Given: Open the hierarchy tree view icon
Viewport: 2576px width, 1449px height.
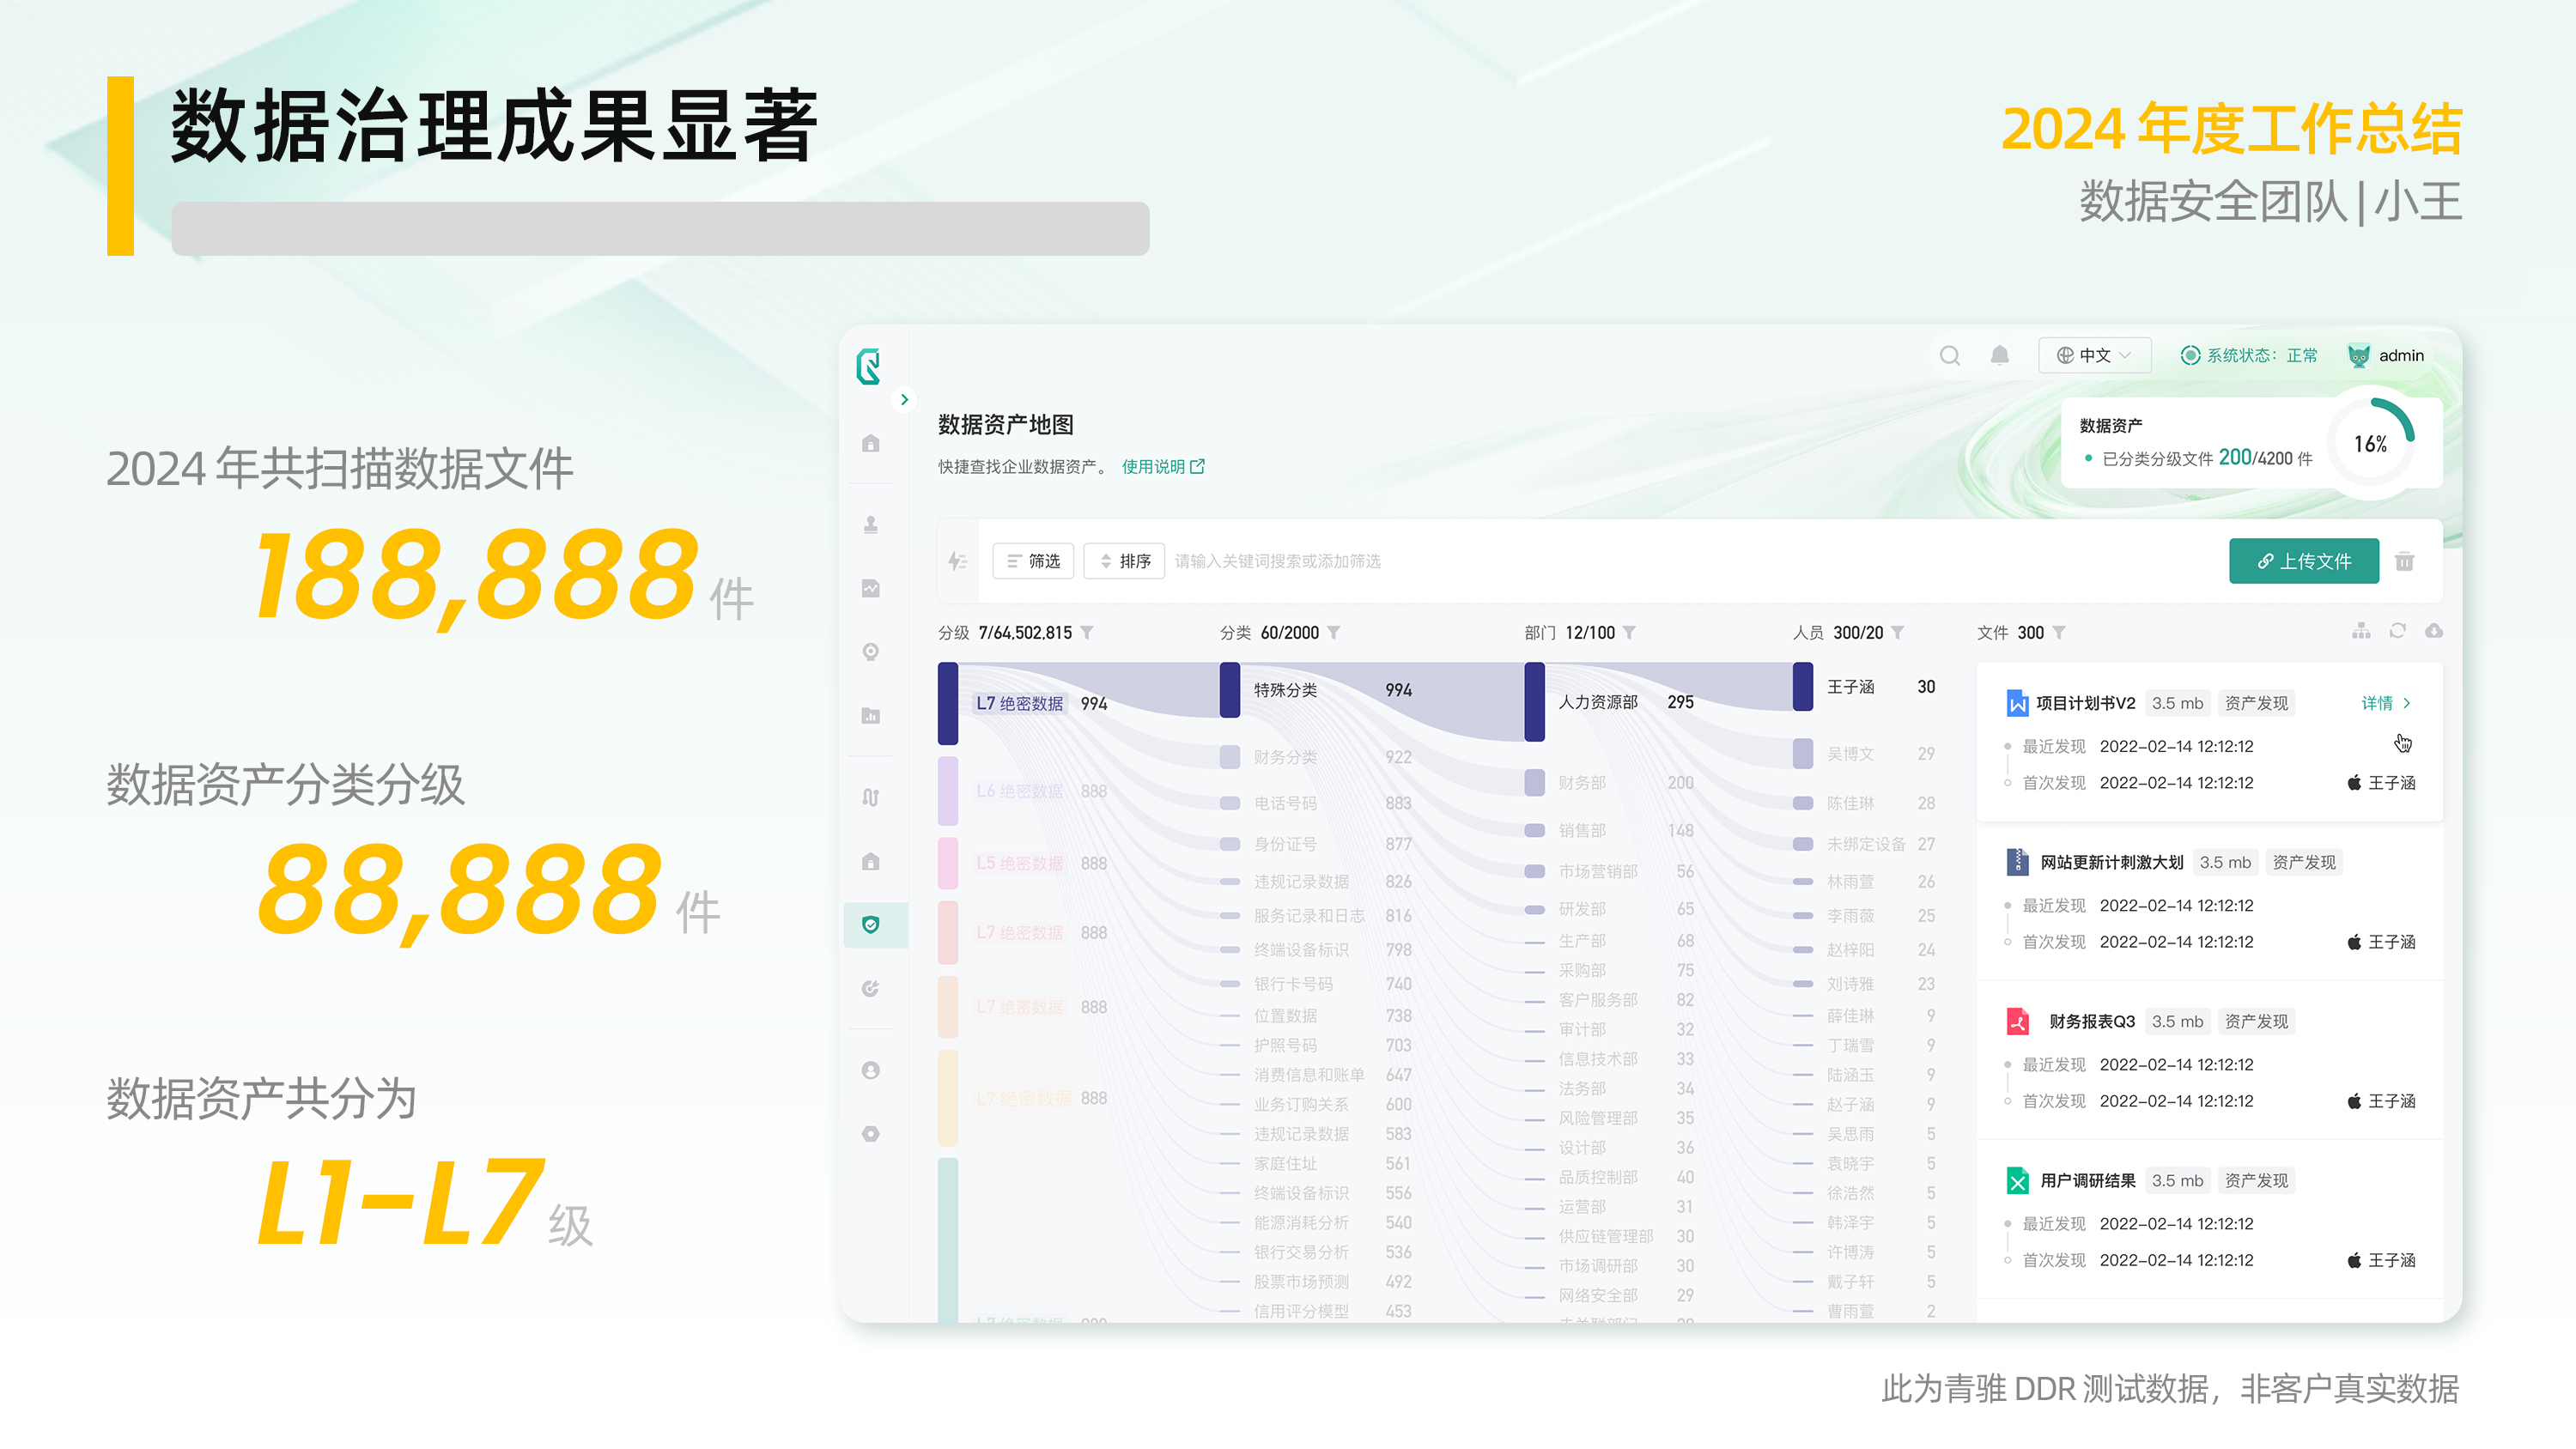Looking at the screenshot, I should coord(2361,631).
